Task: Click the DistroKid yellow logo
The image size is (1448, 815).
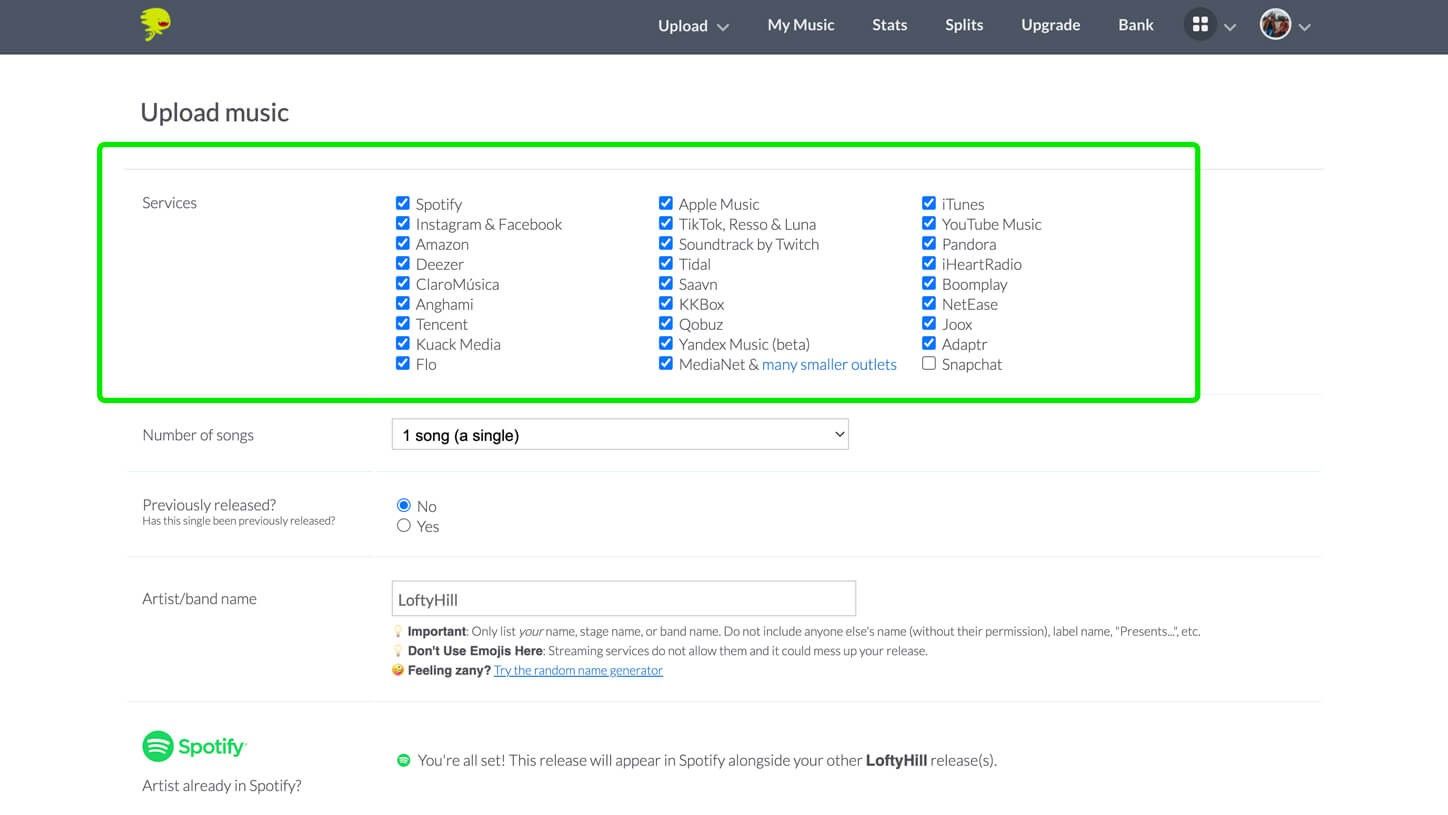Action: (155, 24)
